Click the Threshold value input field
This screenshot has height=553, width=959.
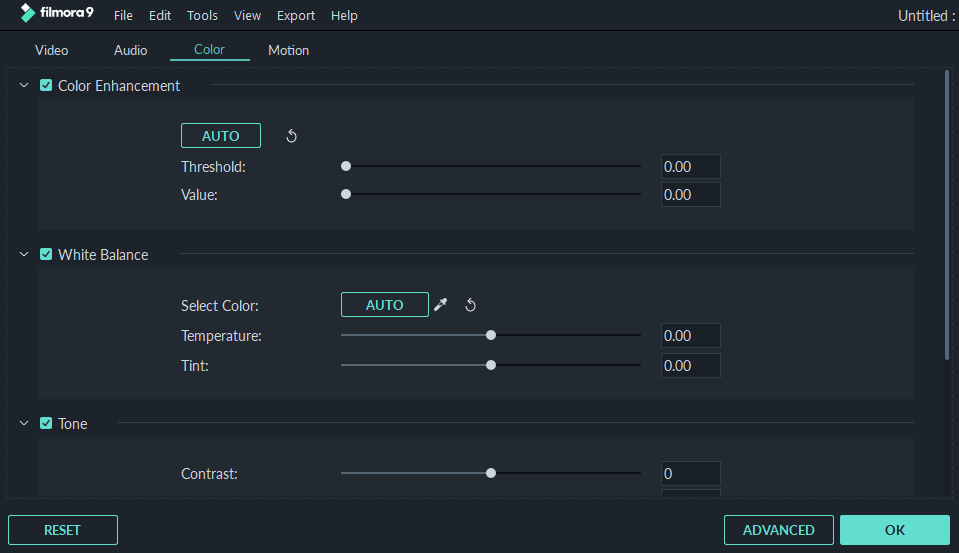(x=691, y=166)
